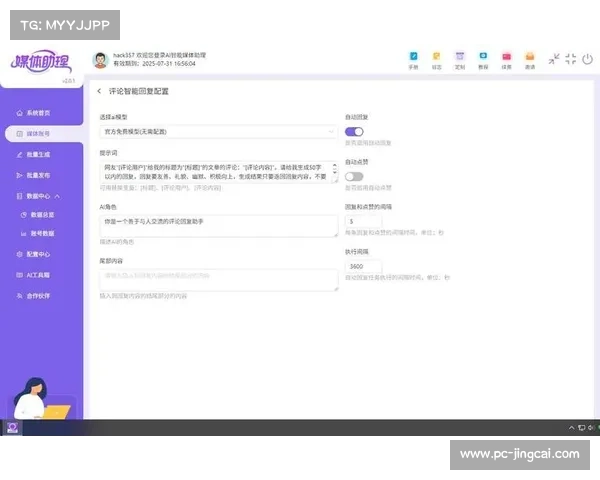Click the 续费 renewal icon
Screen dimensions: 600x480
click(x=507, y=60)
